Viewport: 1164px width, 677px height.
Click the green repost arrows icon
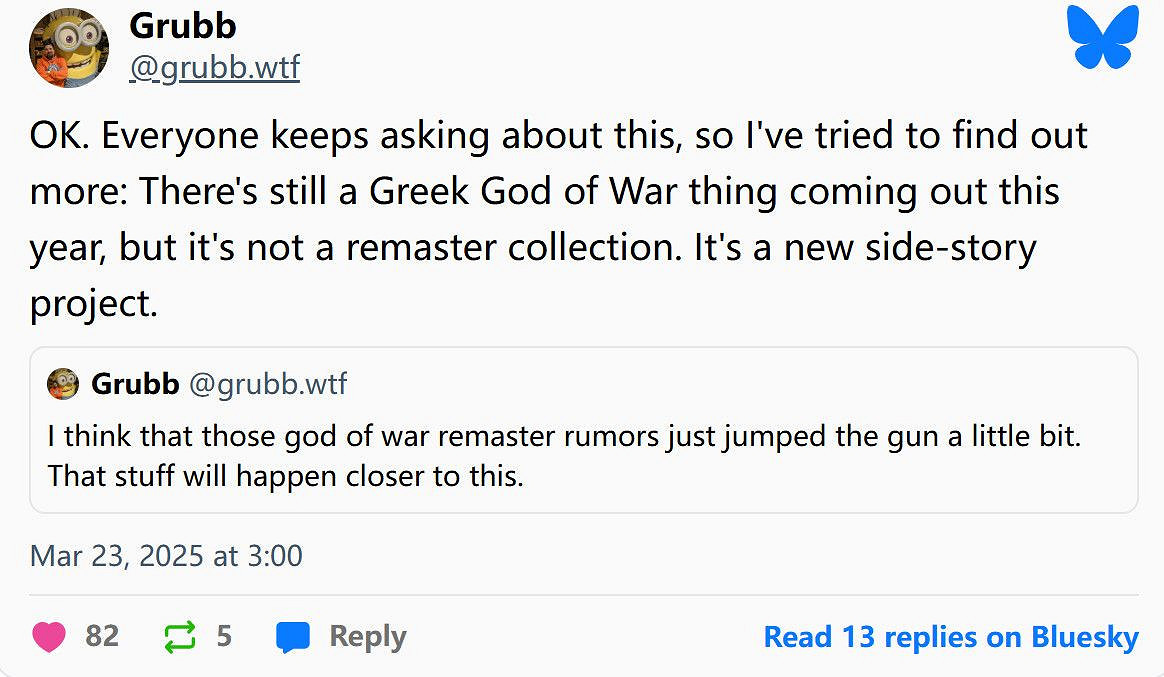click(x=180, y=636)
